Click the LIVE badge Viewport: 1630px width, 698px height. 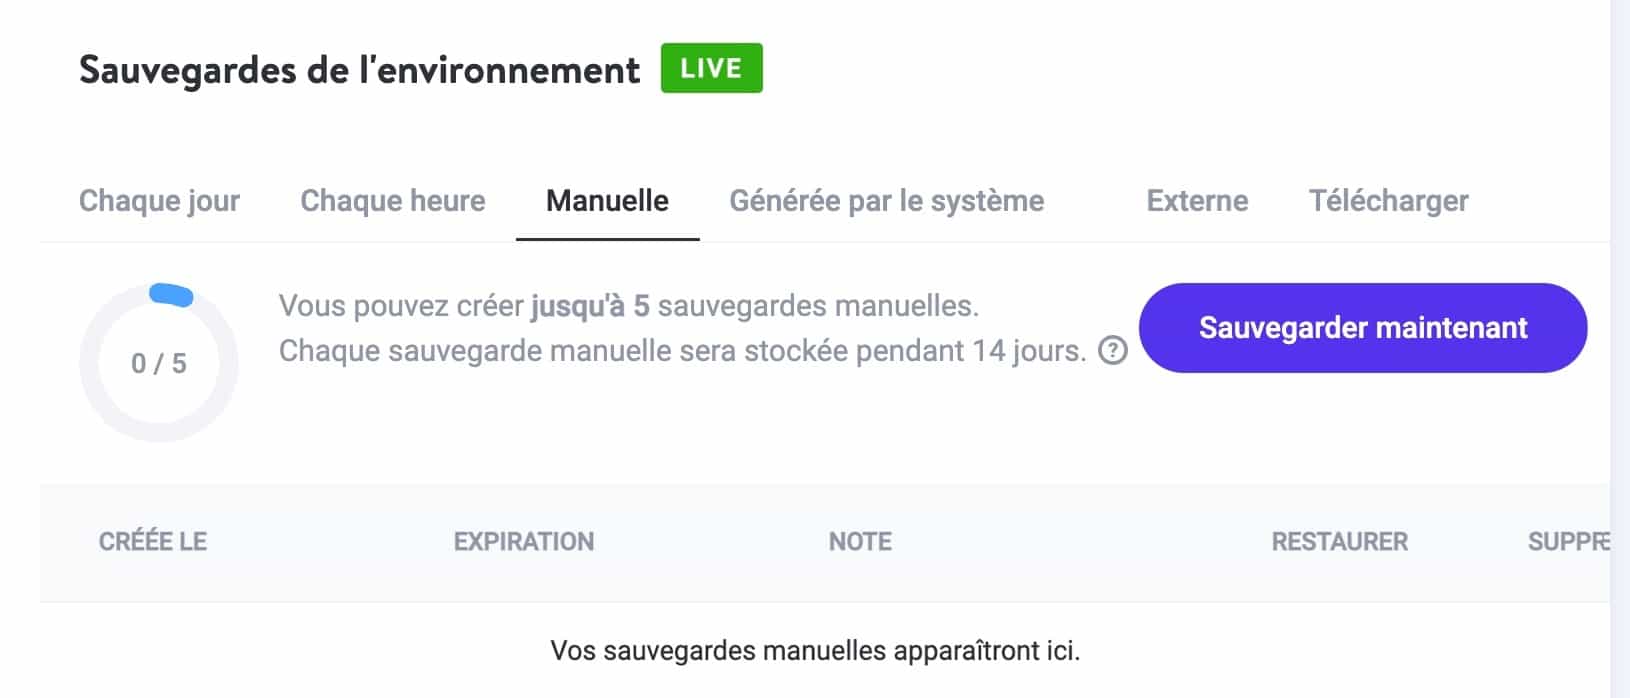[711, 68]
